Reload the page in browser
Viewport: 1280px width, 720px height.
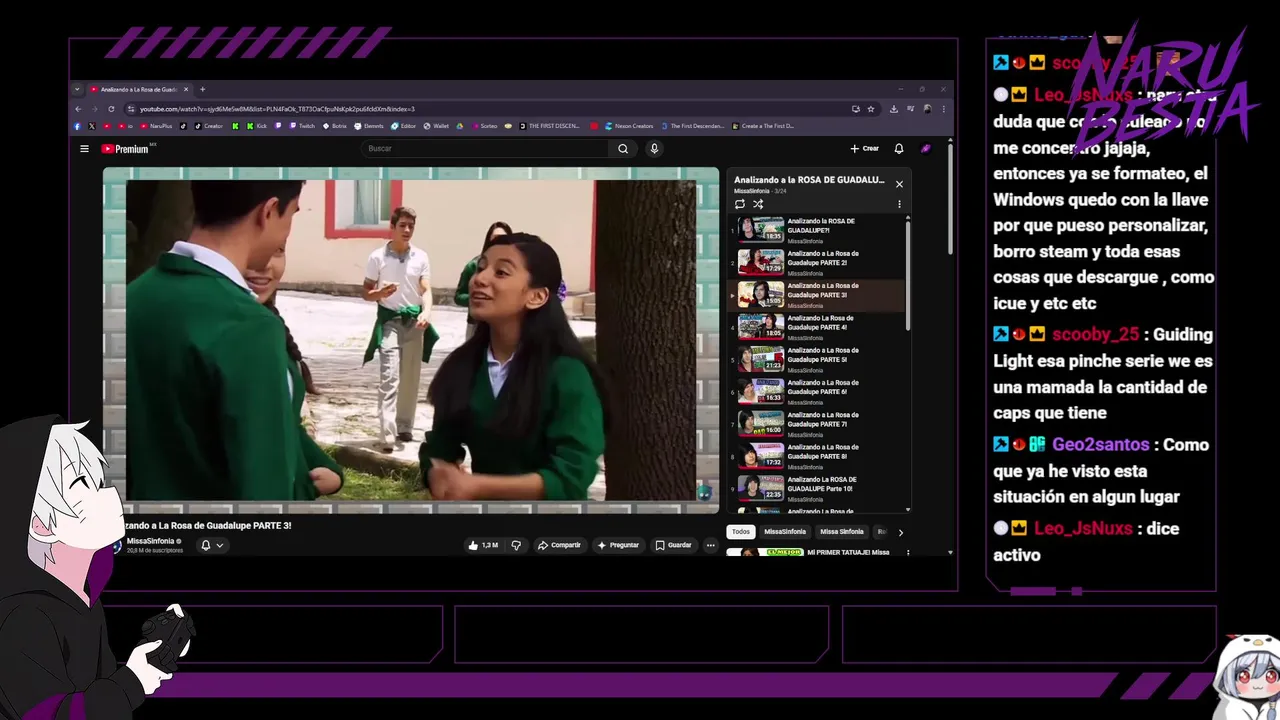click(111, 109)
